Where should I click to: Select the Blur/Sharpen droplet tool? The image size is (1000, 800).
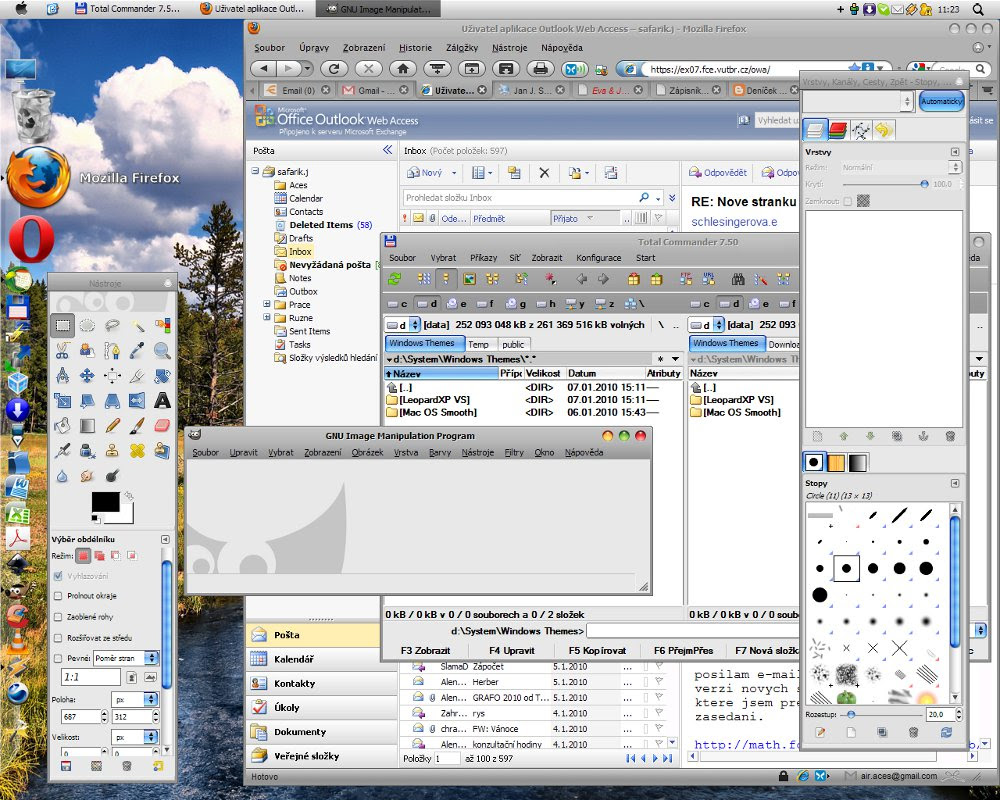(x=62, y=476)
